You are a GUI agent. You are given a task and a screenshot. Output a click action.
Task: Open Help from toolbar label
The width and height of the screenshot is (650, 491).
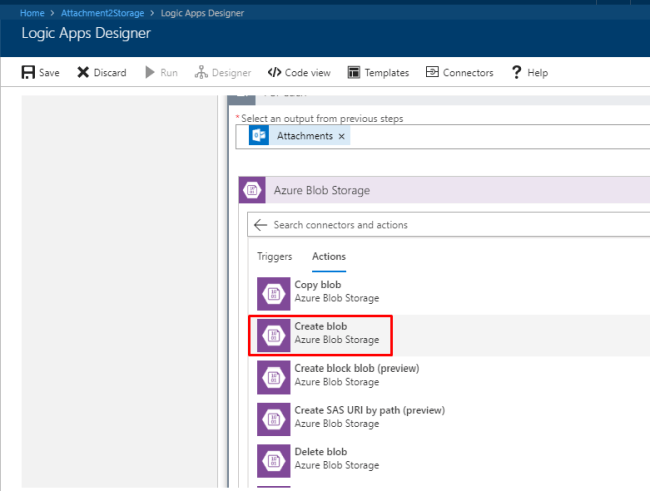pyautogui.click(x=538, y=73)
